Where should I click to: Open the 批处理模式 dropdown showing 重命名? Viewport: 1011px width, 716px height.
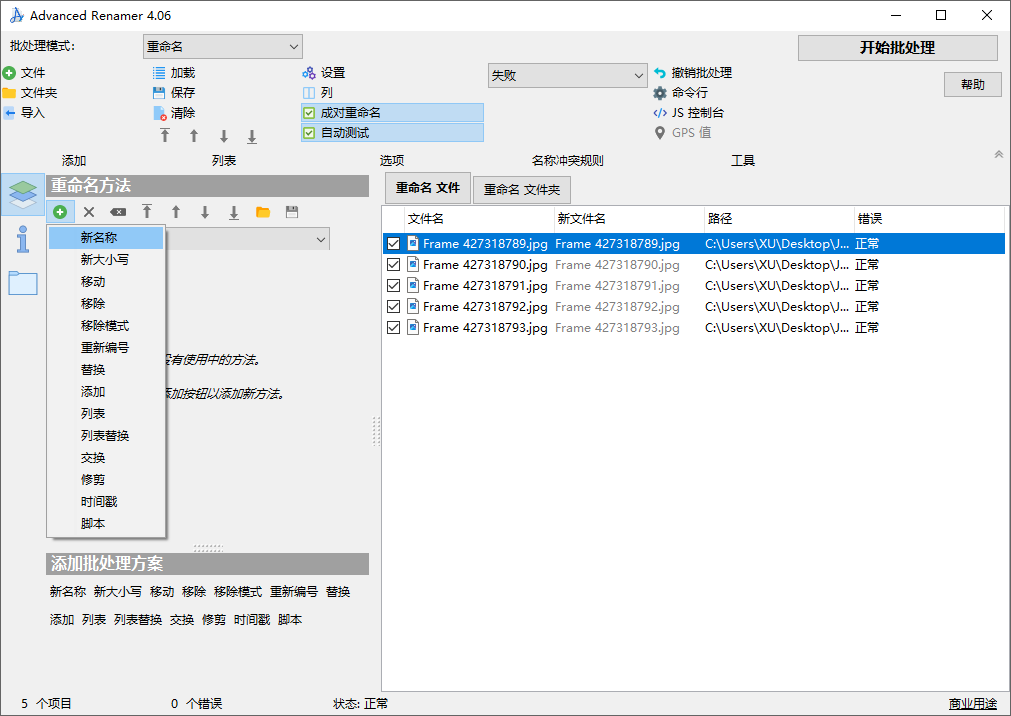222,46
